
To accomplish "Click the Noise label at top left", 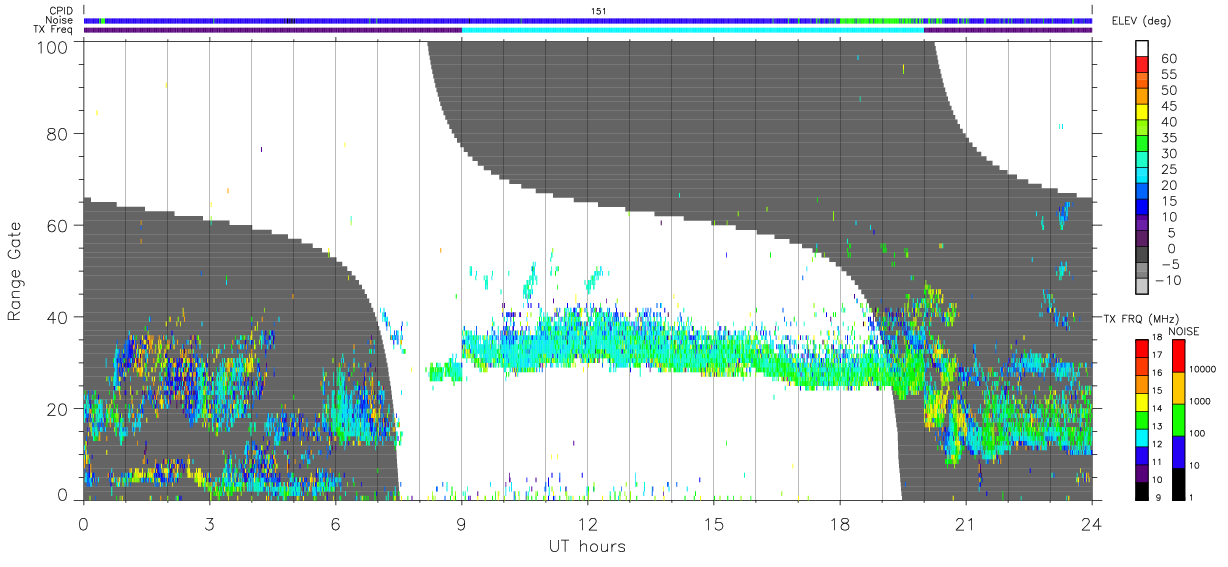I will (x=59, y=20).
